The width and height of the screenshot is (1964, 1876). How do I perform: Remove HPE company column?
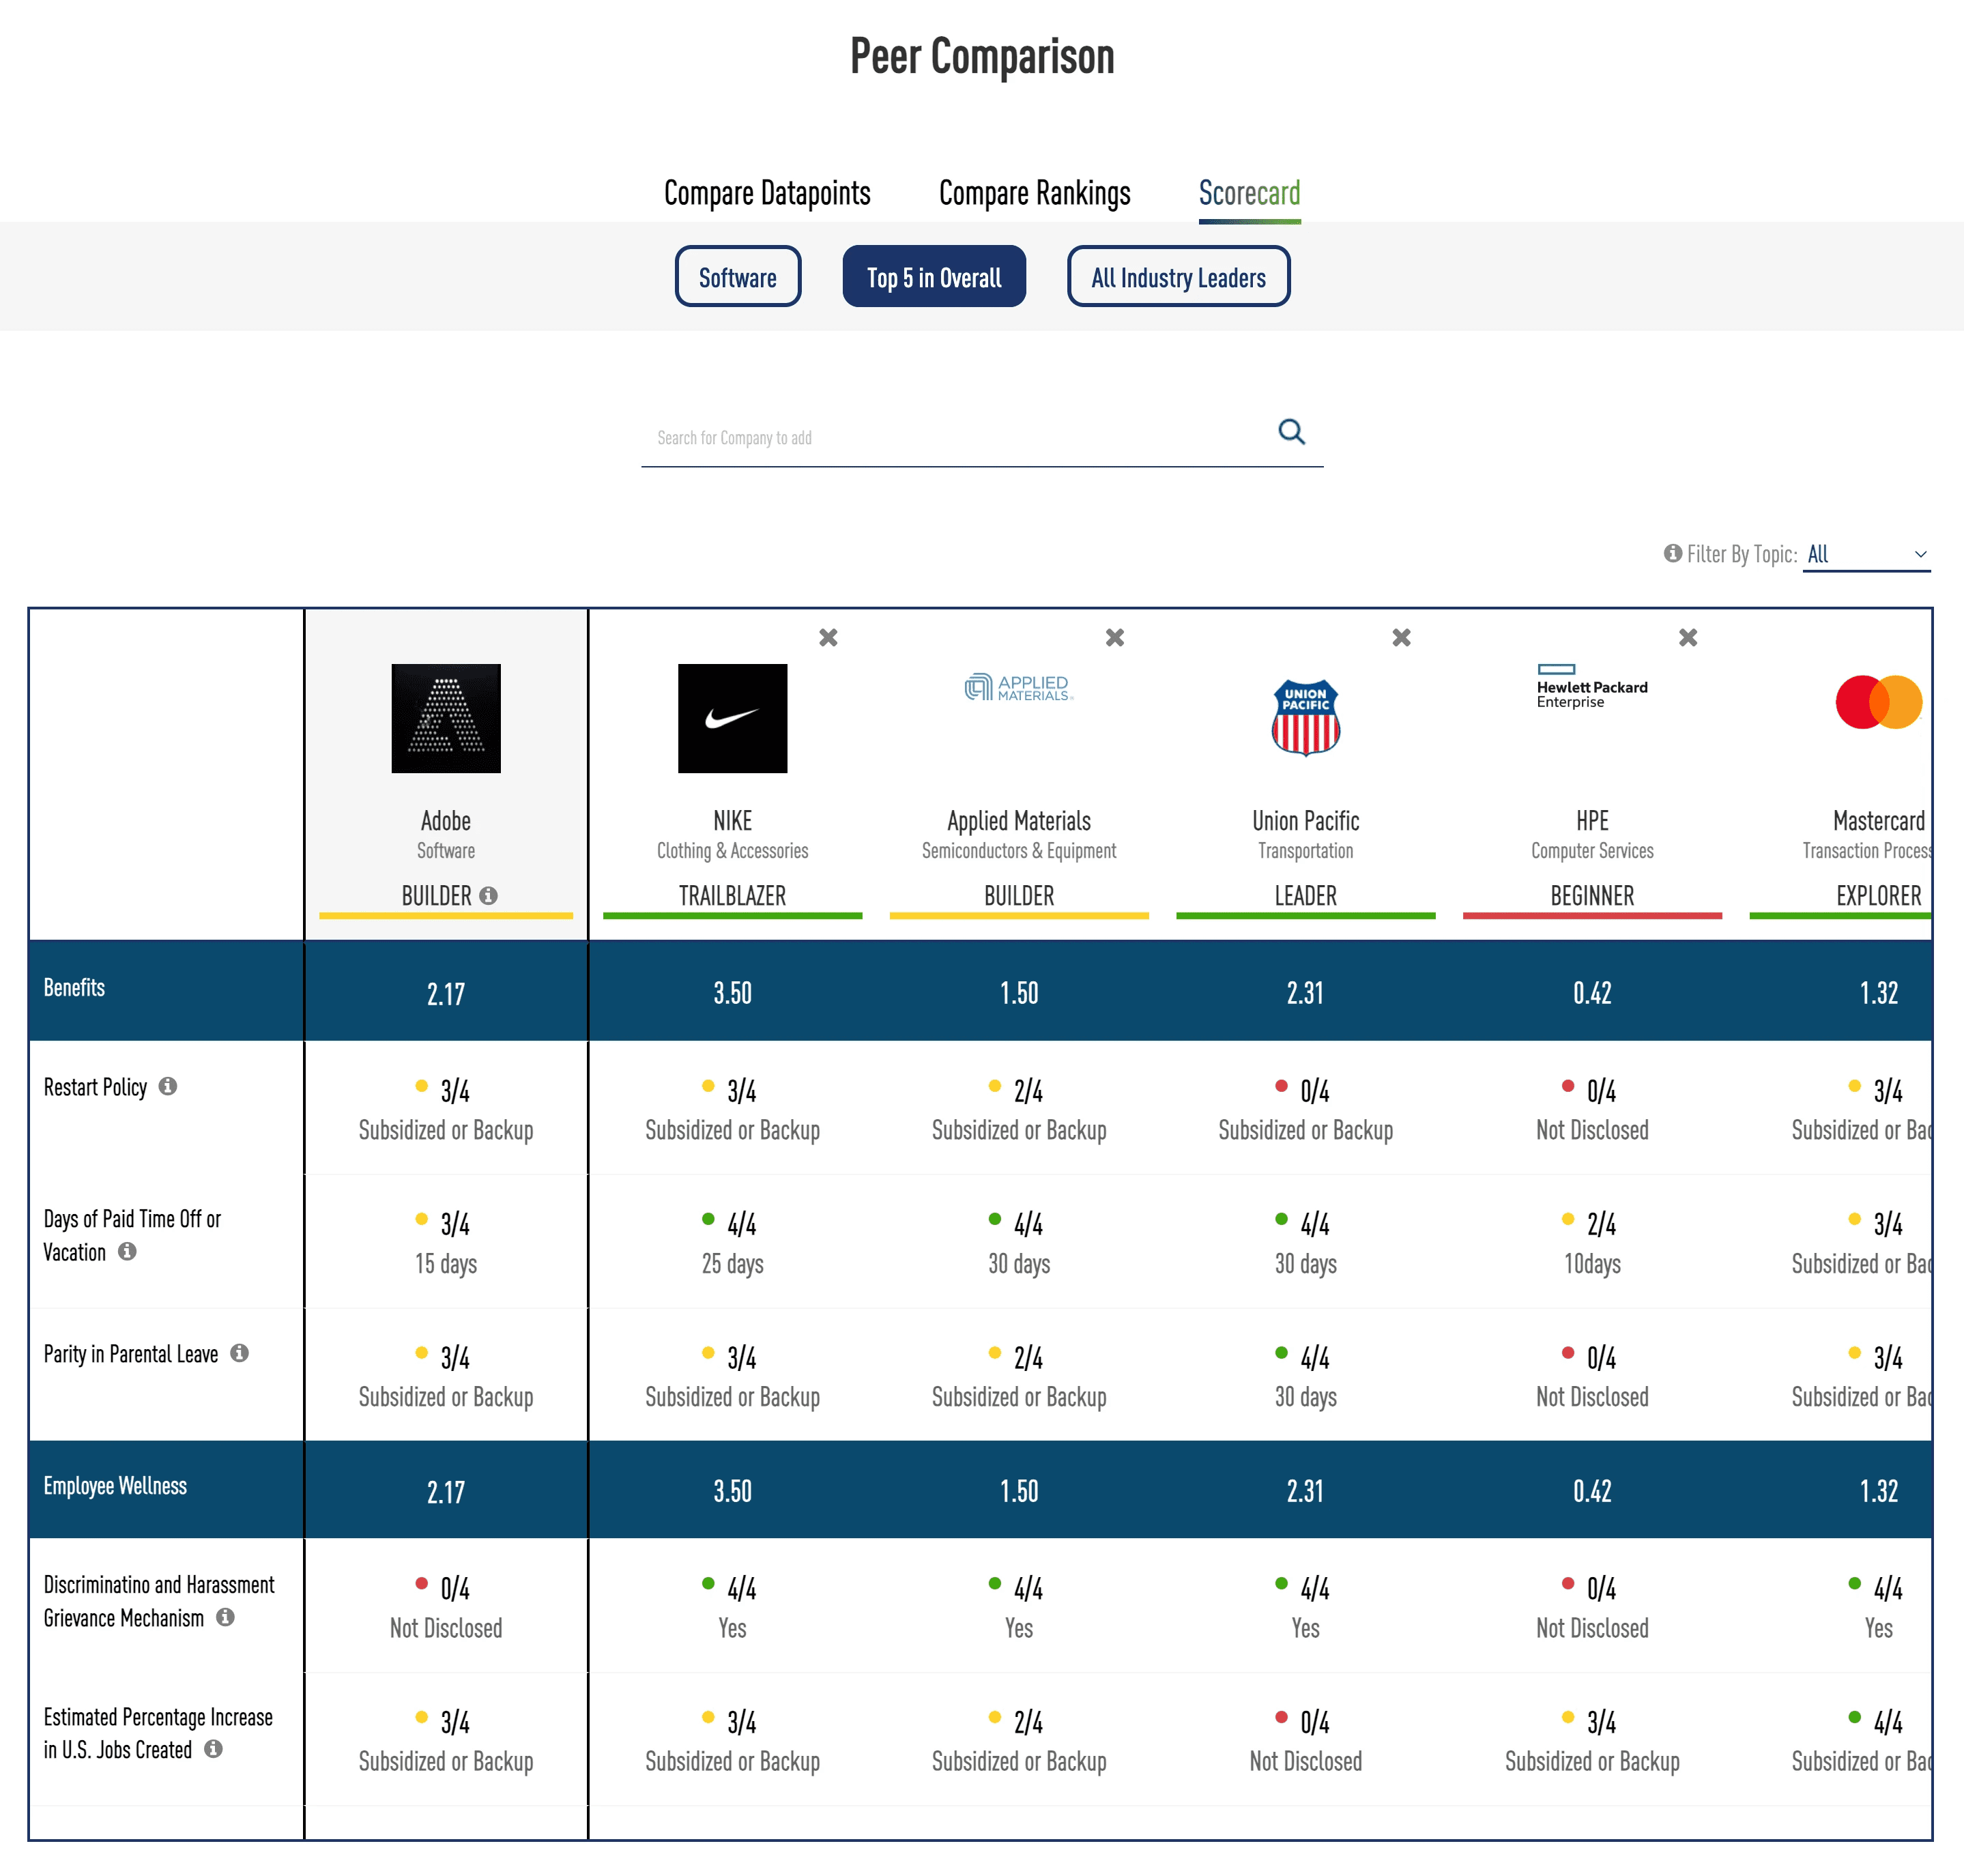pyautogui.click(x=1688, y=638)
